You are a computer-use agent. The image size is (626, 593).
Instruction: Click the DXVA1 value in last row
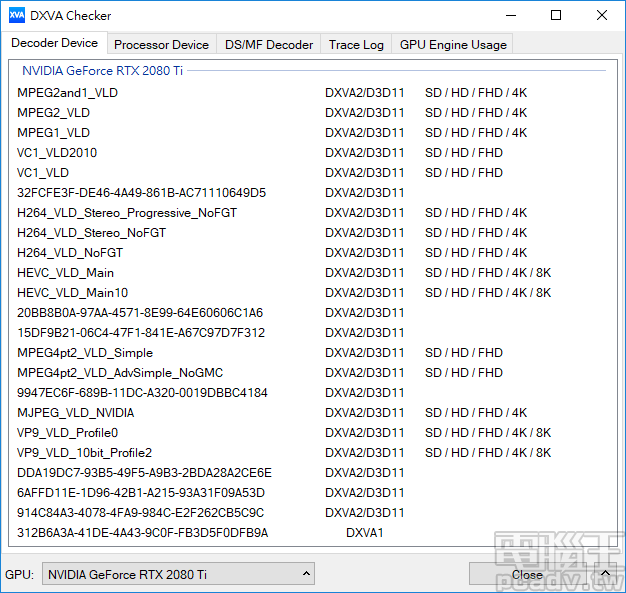365,532
